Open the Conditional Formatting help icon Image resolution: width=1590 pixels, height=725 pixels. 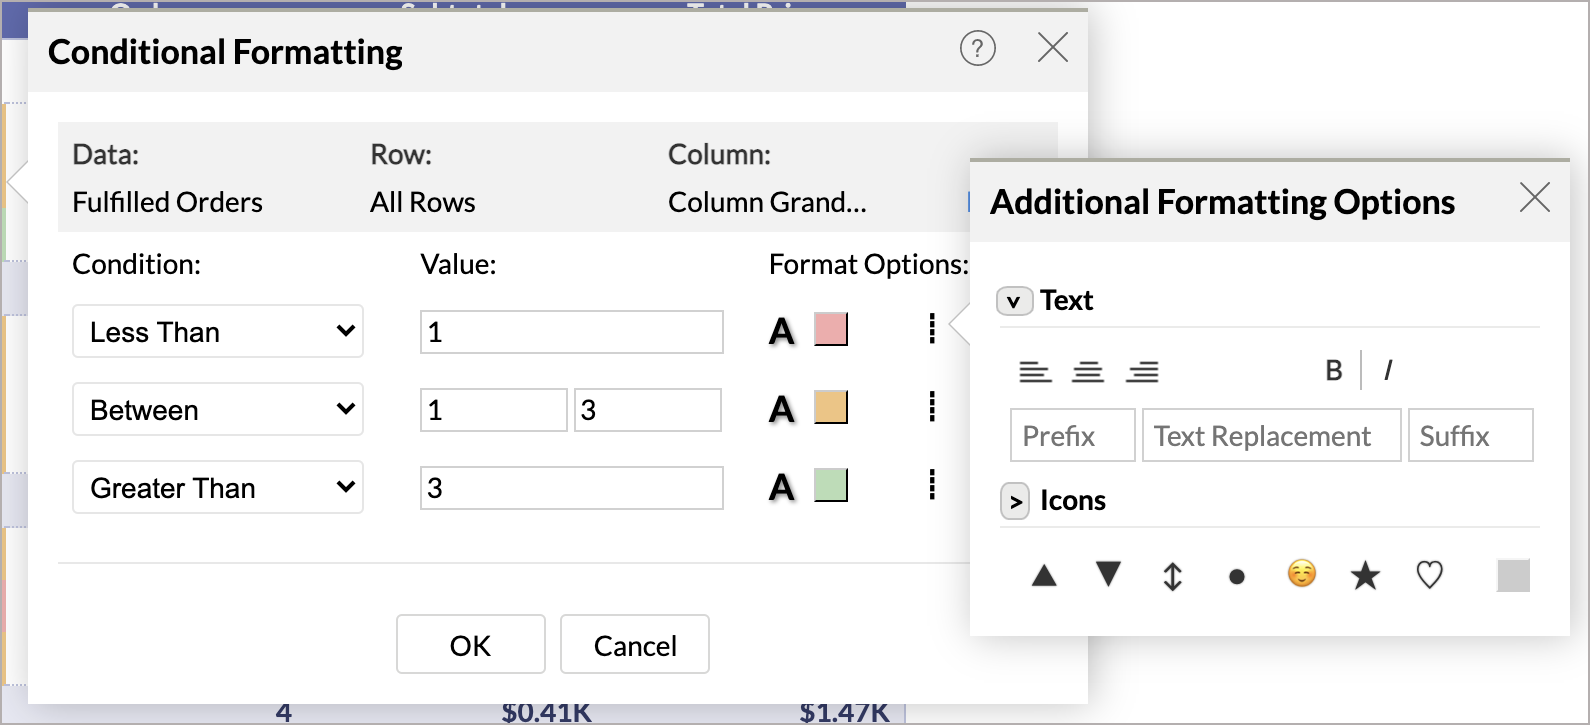pyautogui.click(x=977, y=48)
